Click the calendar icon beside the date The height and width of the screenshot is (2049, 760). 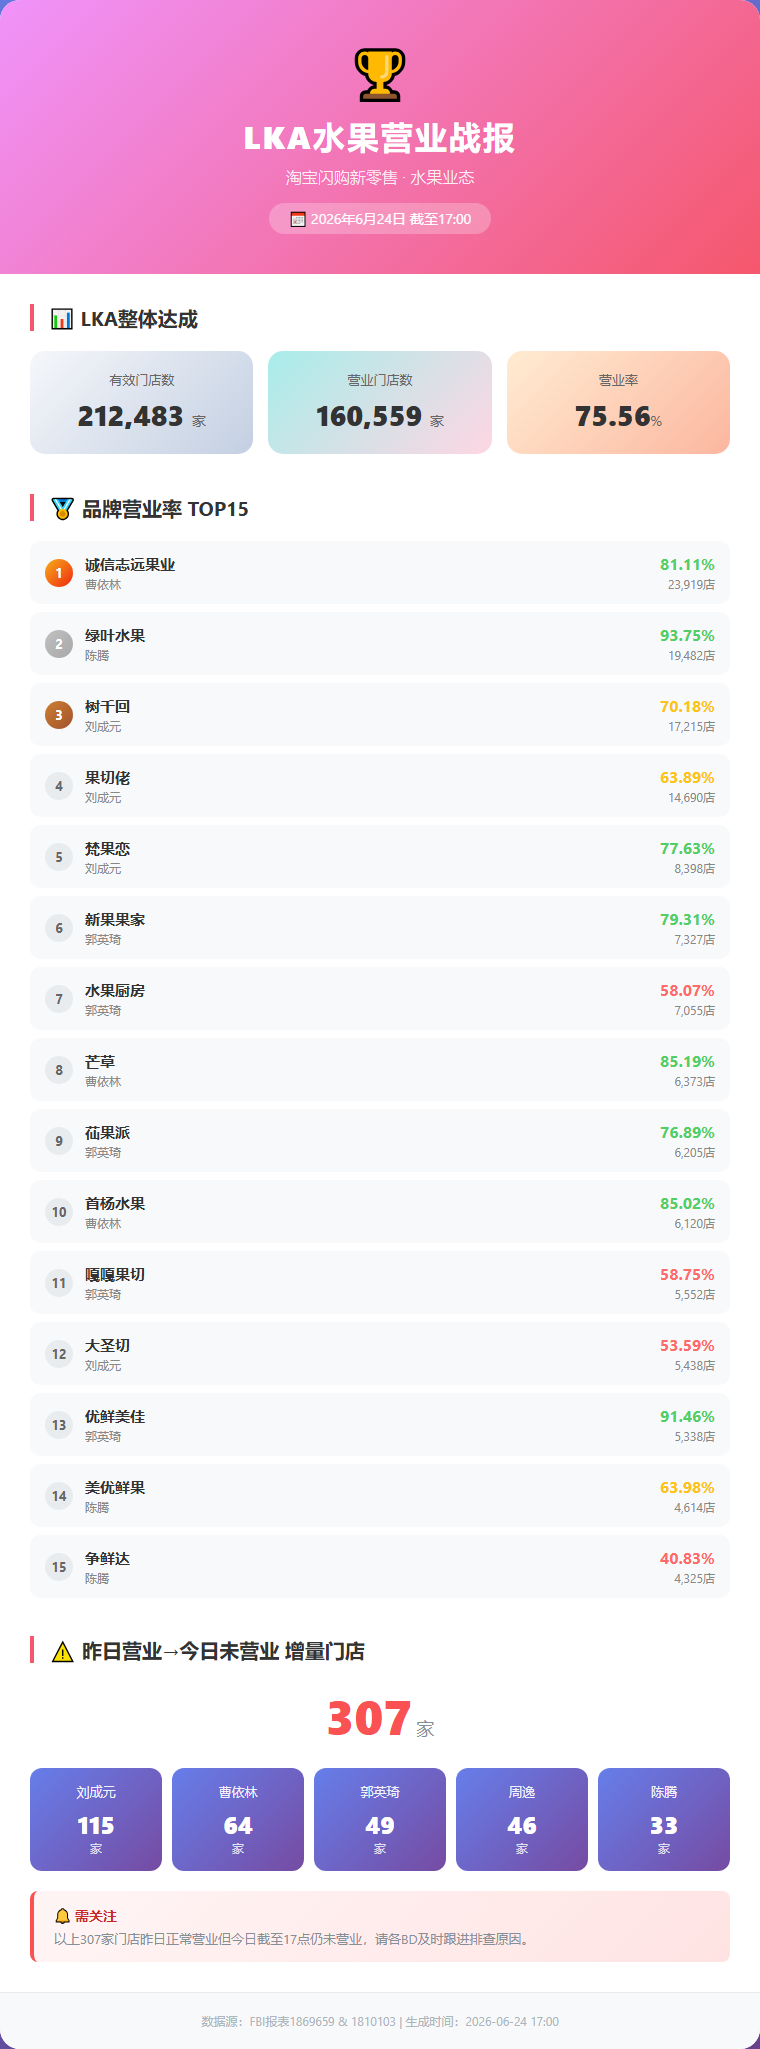coord(298,219)
